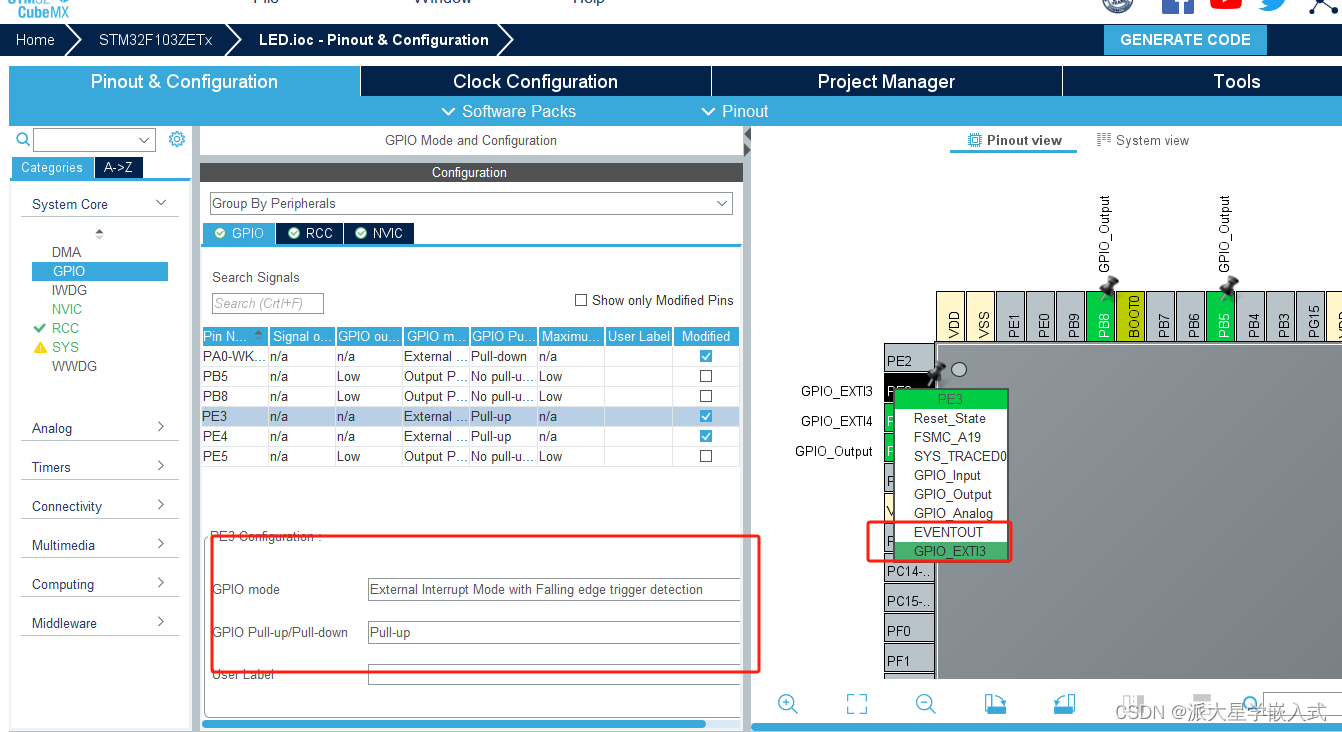Click the PB7 pin on the chip
1342x732 pixels.
pyautogui.click(x=1161, y=318)
